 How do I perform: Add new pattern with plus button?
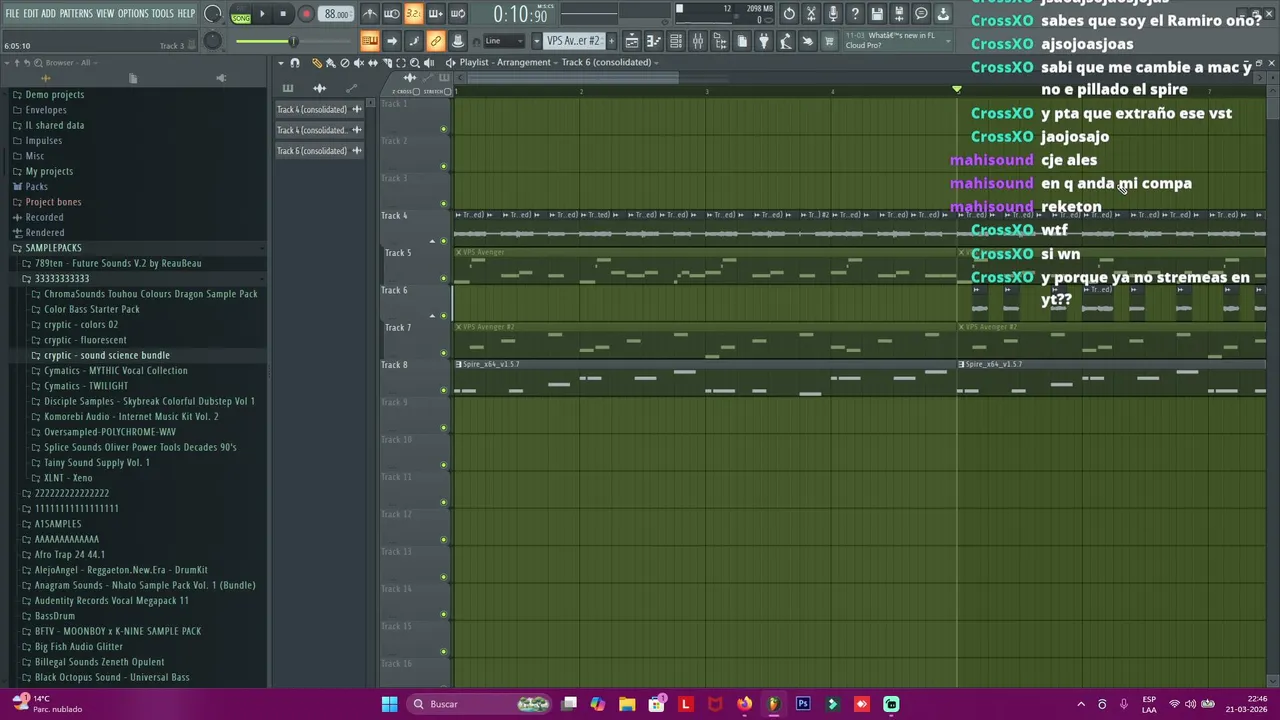[611, 41]
